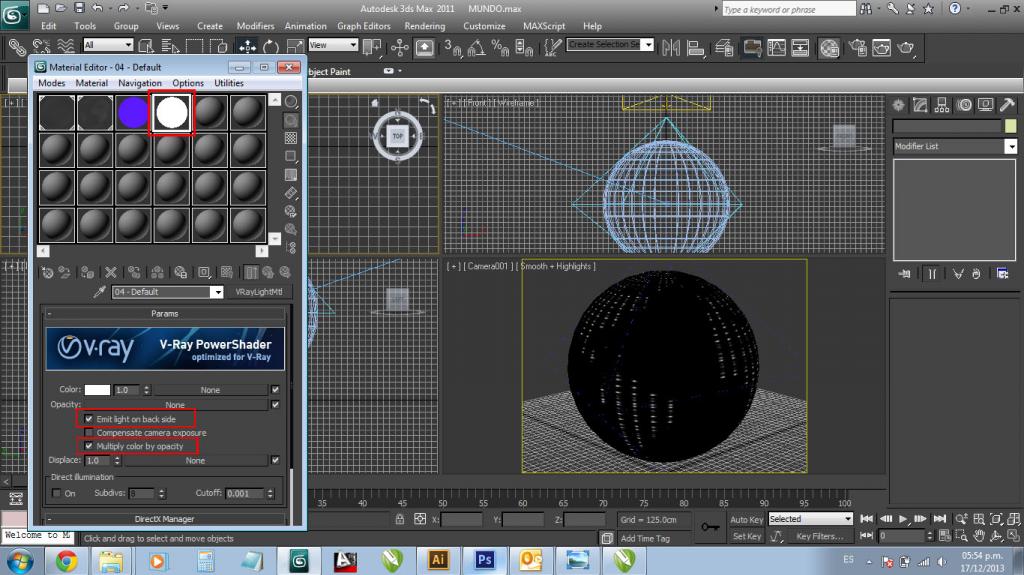The width and height of the screenshot is (1024, 575).
Task: Click the Mirror tool icon
Action: coord(671,47)
